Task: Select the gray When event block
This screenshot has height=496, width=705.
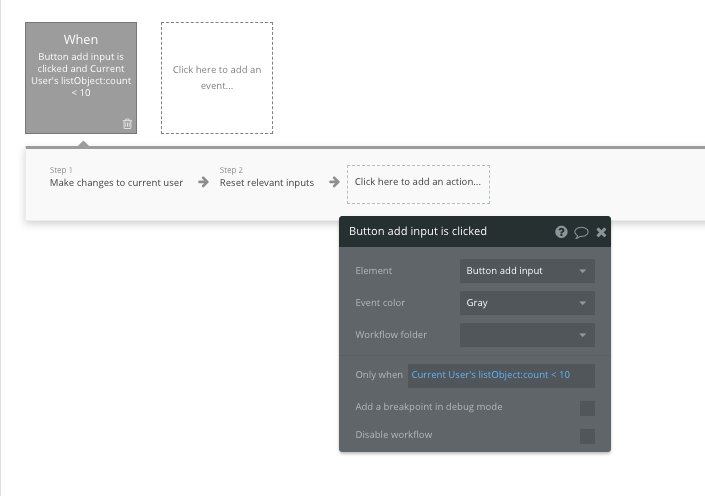Action: tap(81, 78)
